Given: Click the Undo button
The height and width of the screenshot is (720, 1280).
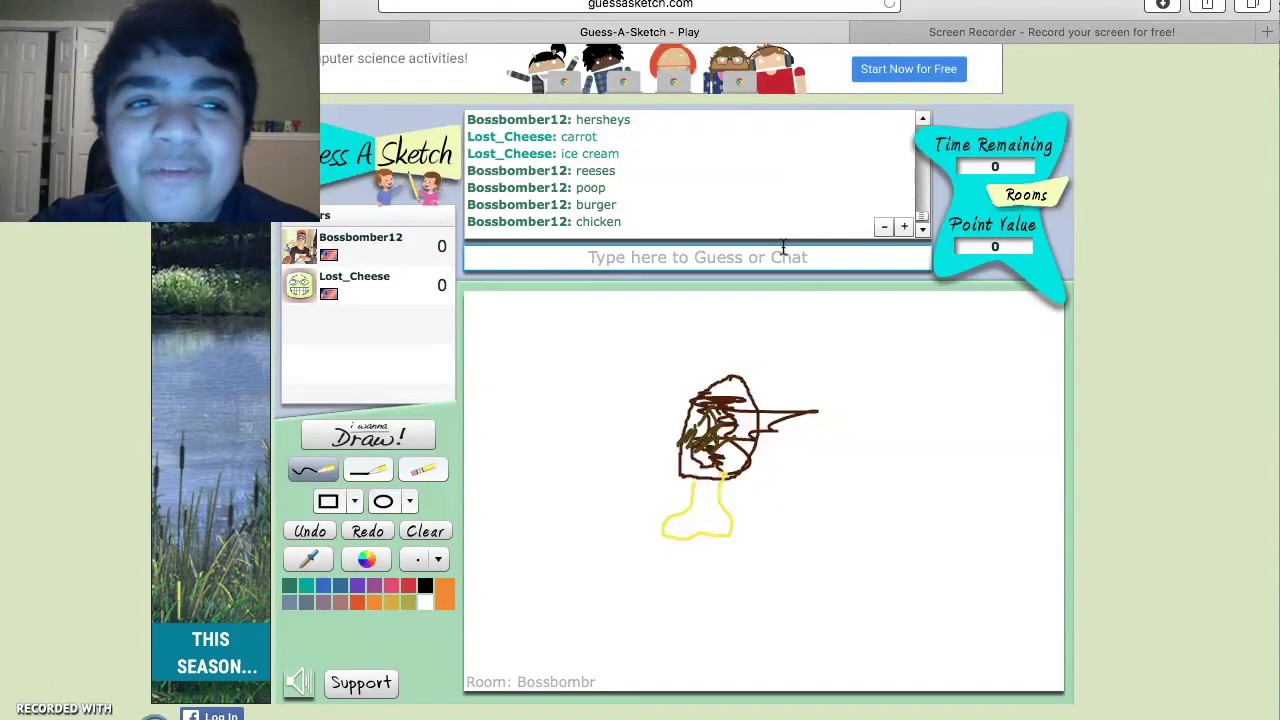Looking at the screenshot, I should click(x=310, y=531).
